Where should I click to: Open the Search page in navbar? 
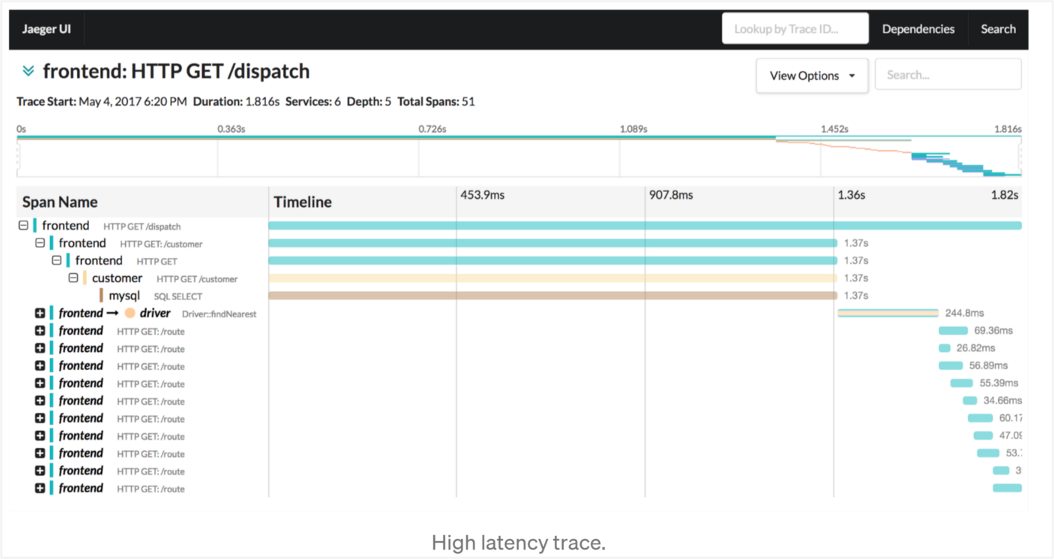coord(998,29)
